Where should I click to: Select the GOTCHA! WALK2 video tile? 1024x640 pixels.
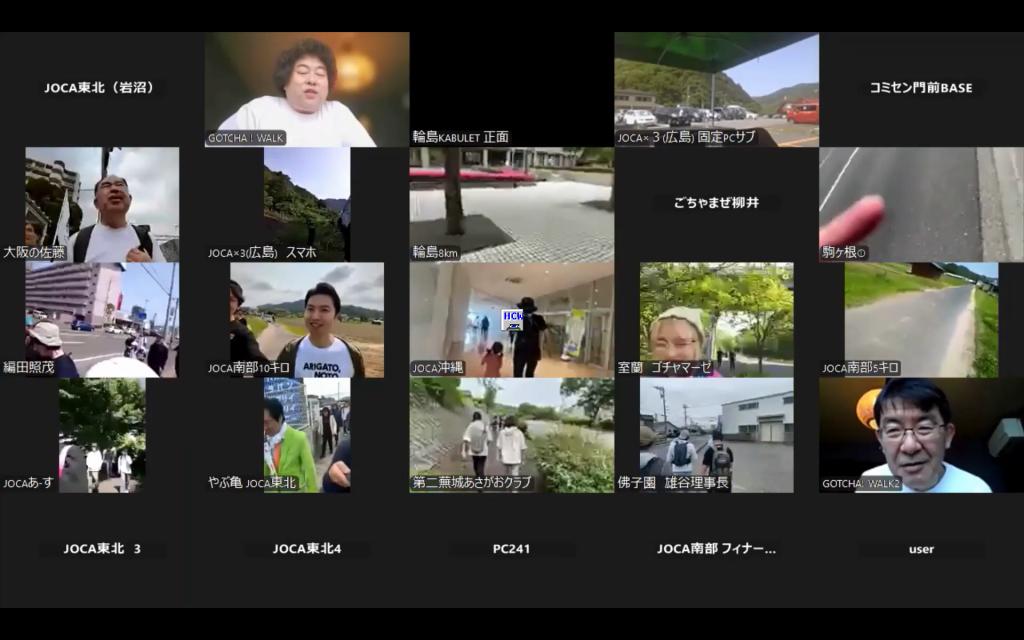pyautogui.click(x=921, y=435)
